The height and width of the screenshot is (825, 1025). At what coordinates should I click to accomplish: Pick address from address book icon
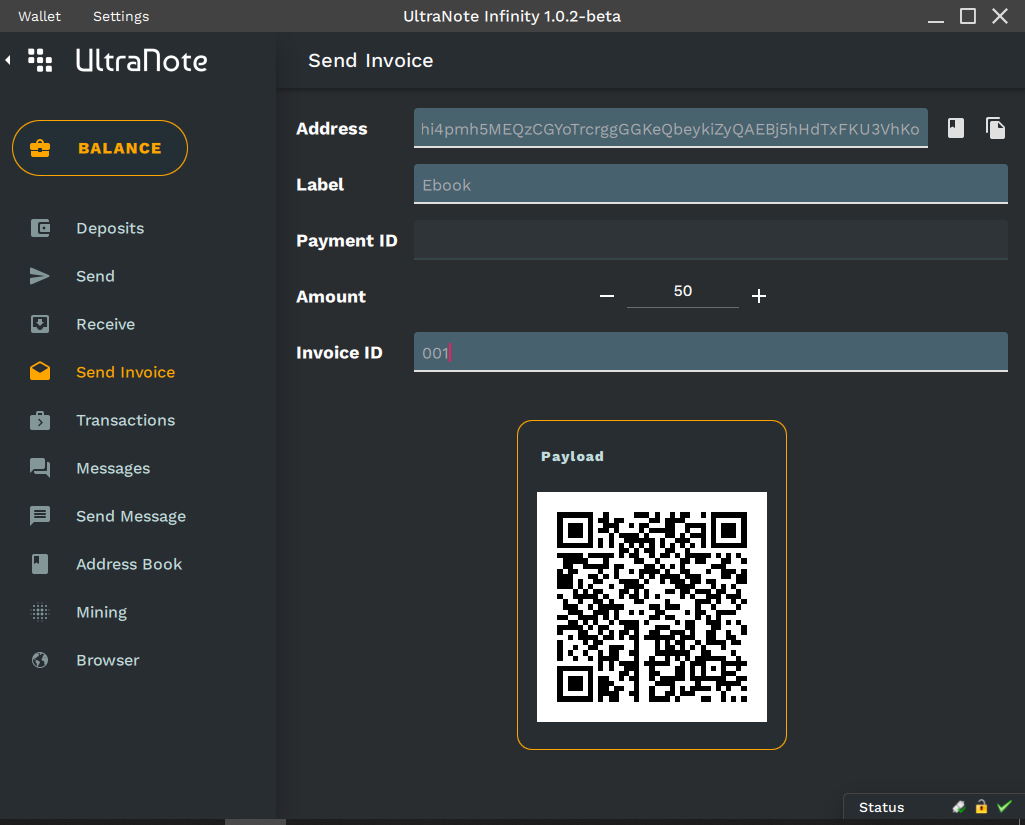956,128
